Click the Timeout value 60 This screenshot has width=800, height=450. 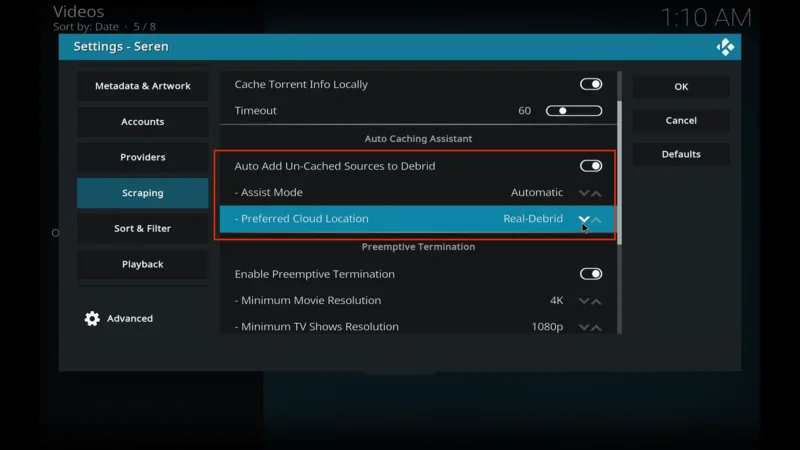pyautogui.click(x=524, y=111)
